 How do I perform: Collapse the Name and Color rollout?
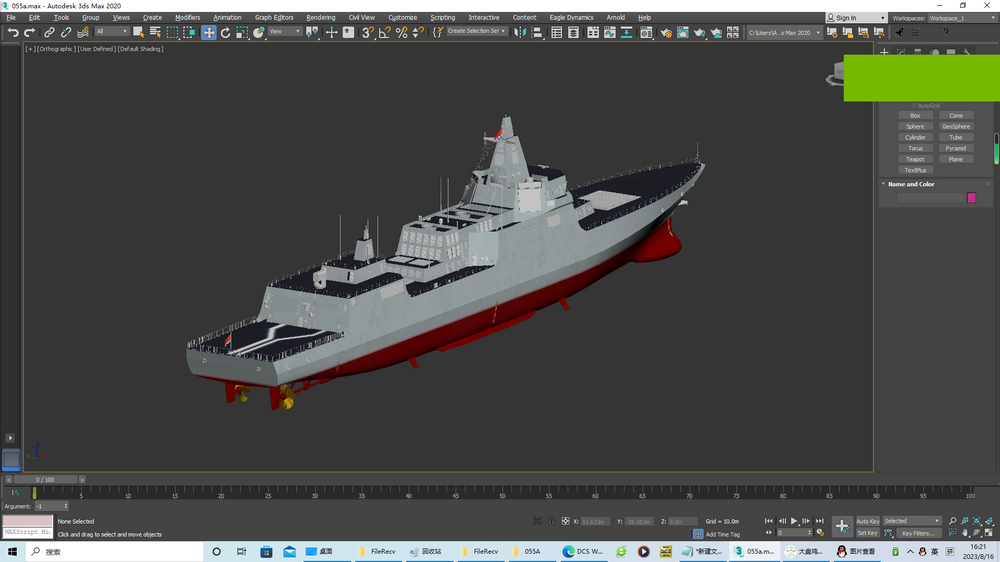910,184
